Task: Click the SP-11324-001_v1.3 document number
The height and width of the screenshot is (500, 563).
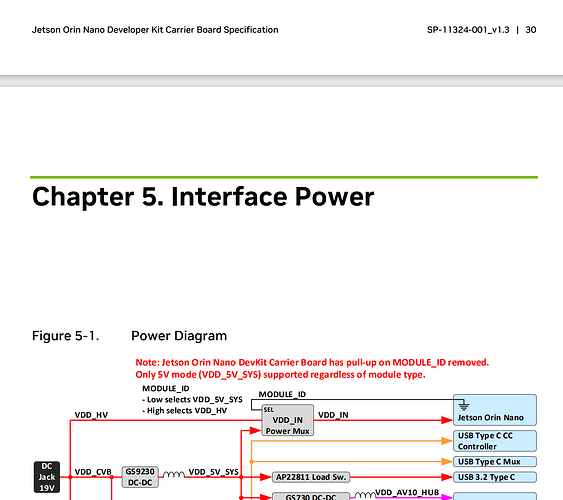Action: tap(468, 30)
